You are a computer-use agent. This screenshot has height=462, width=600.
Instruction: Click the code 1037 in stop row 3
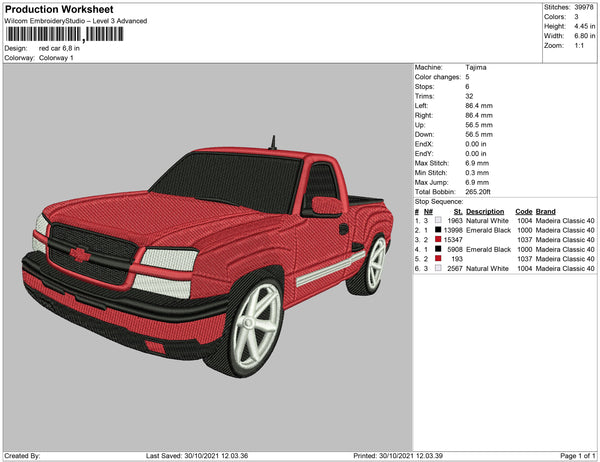525,240
